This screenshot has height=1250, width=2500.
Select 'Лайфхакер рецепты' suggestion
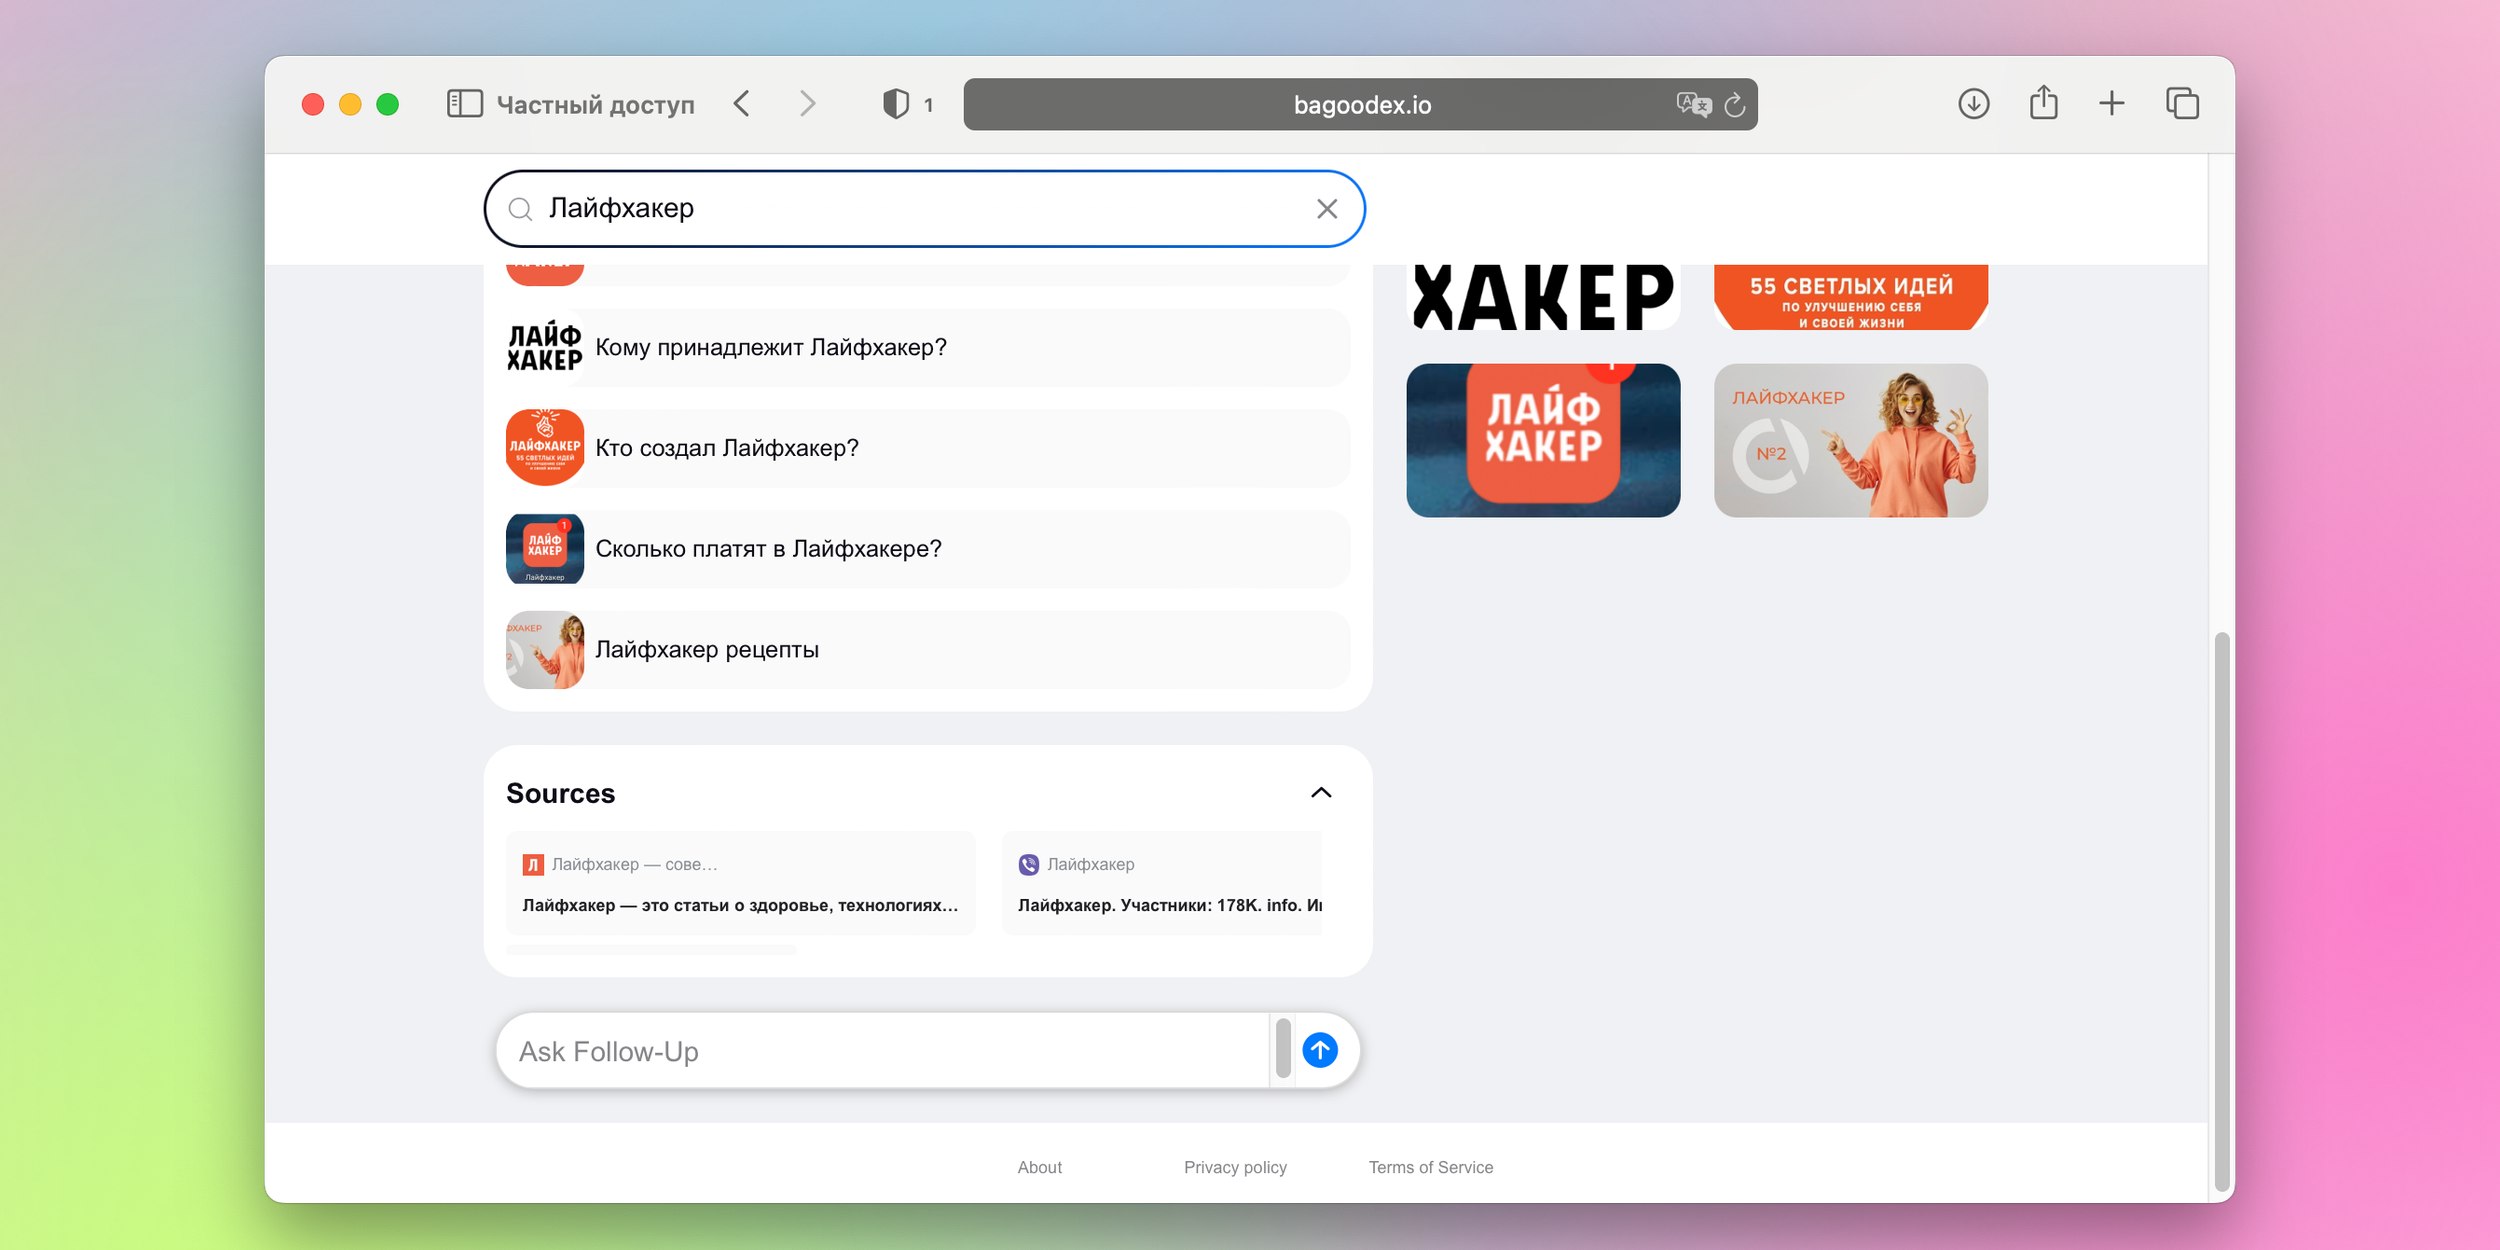pos(928,650)
